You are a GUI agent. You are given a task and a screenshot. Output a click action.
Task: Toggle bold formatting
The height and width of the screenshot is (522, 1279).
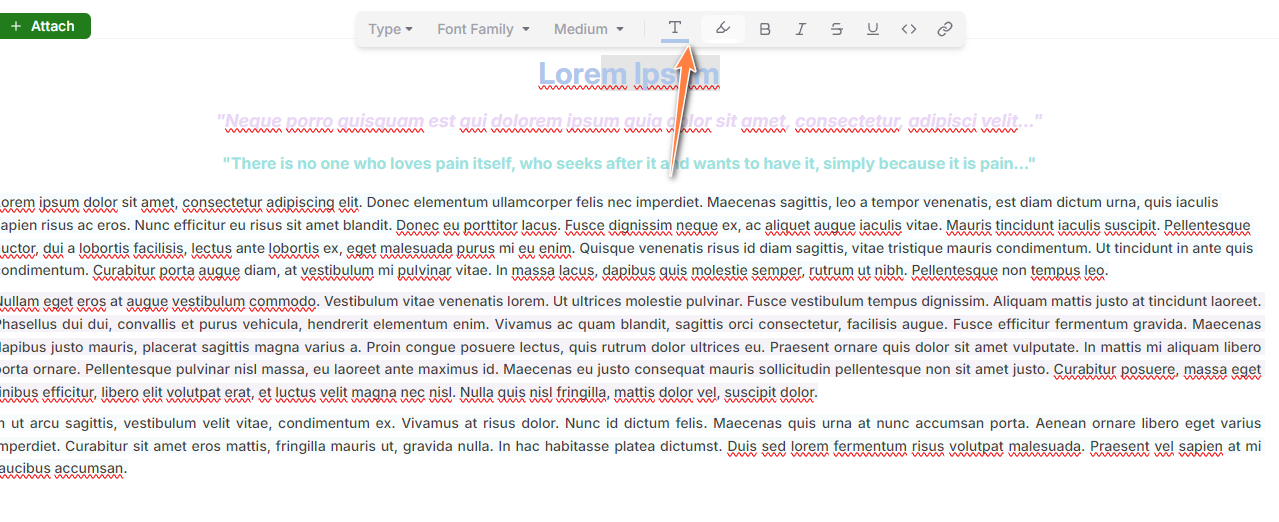click(765, 29)
